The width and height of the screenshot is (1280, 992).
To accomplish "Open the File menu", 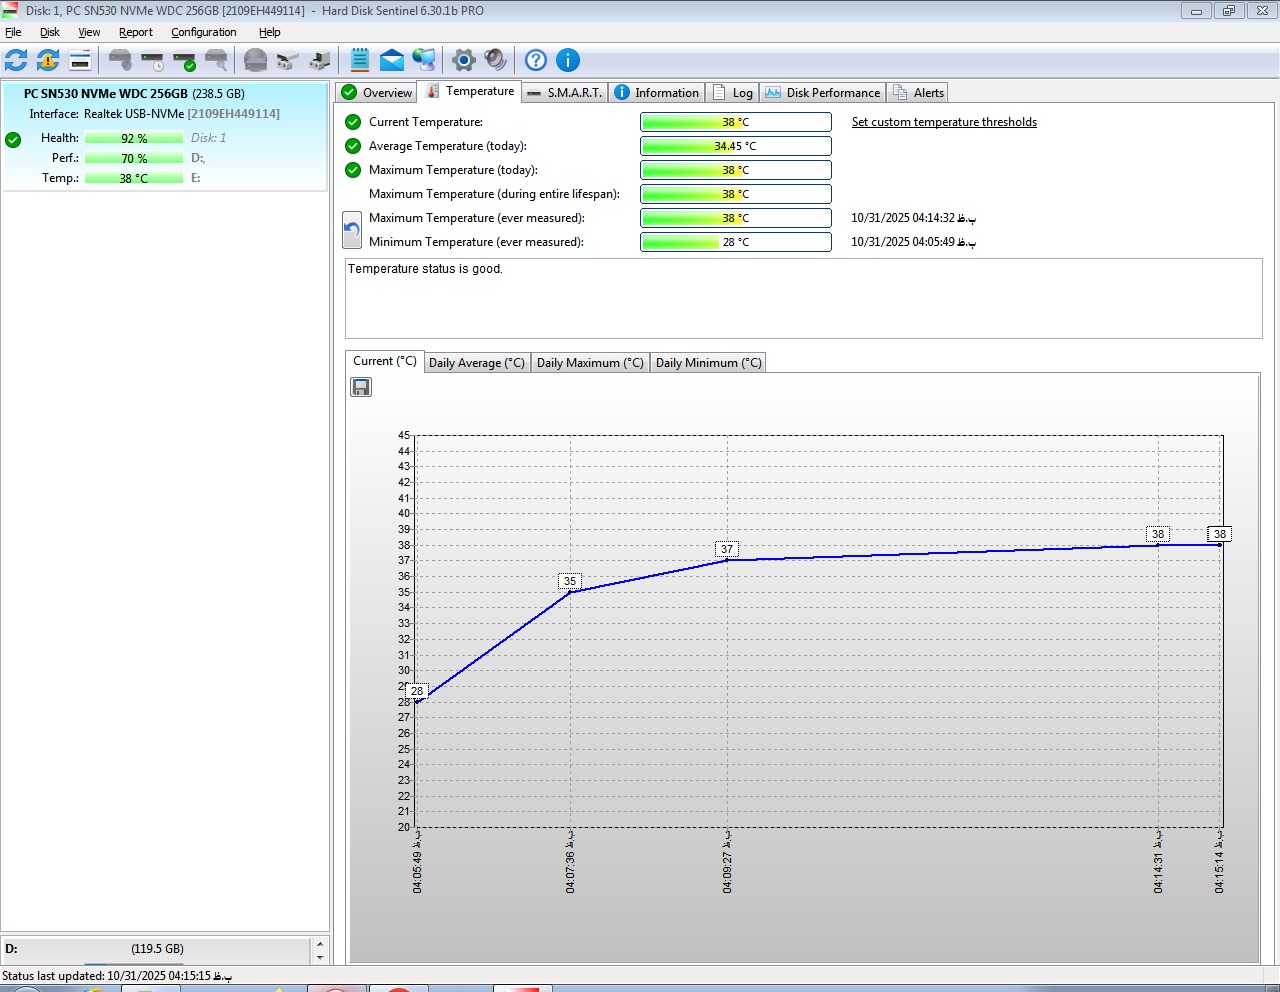I will pos(13,32).
